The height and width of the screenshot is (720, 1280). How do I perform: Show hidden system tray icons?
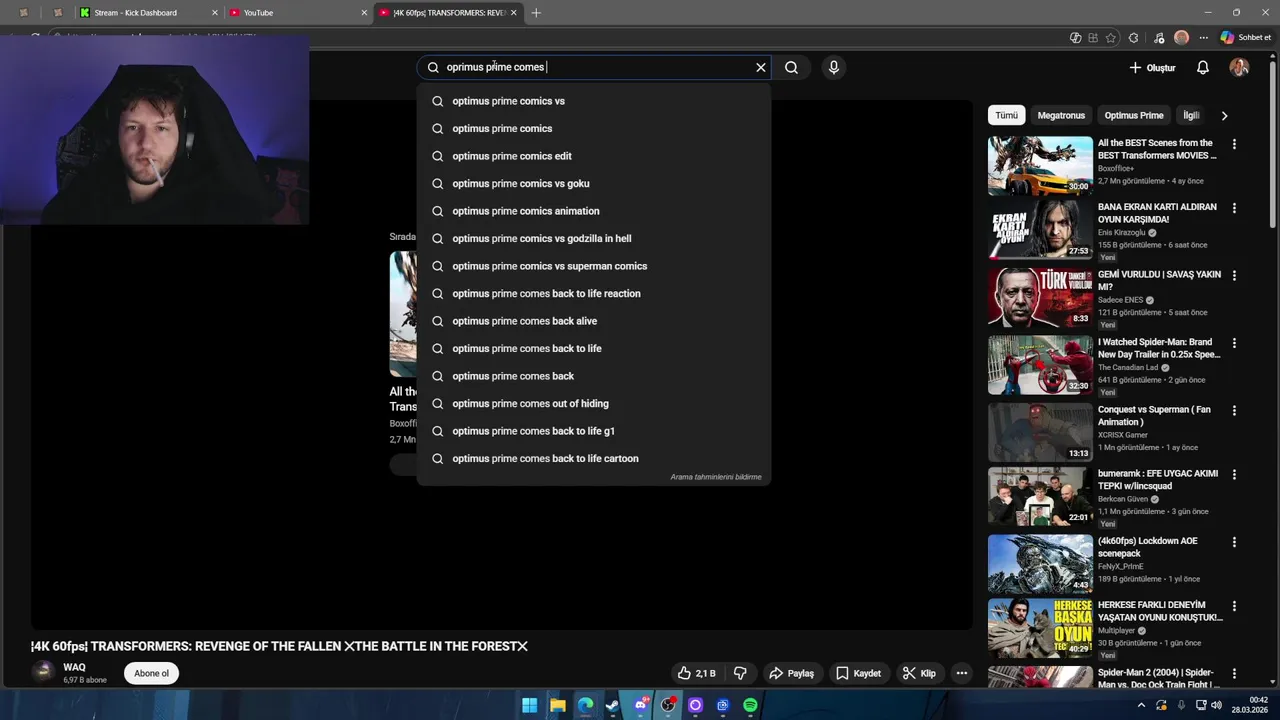pos(1141,705)
